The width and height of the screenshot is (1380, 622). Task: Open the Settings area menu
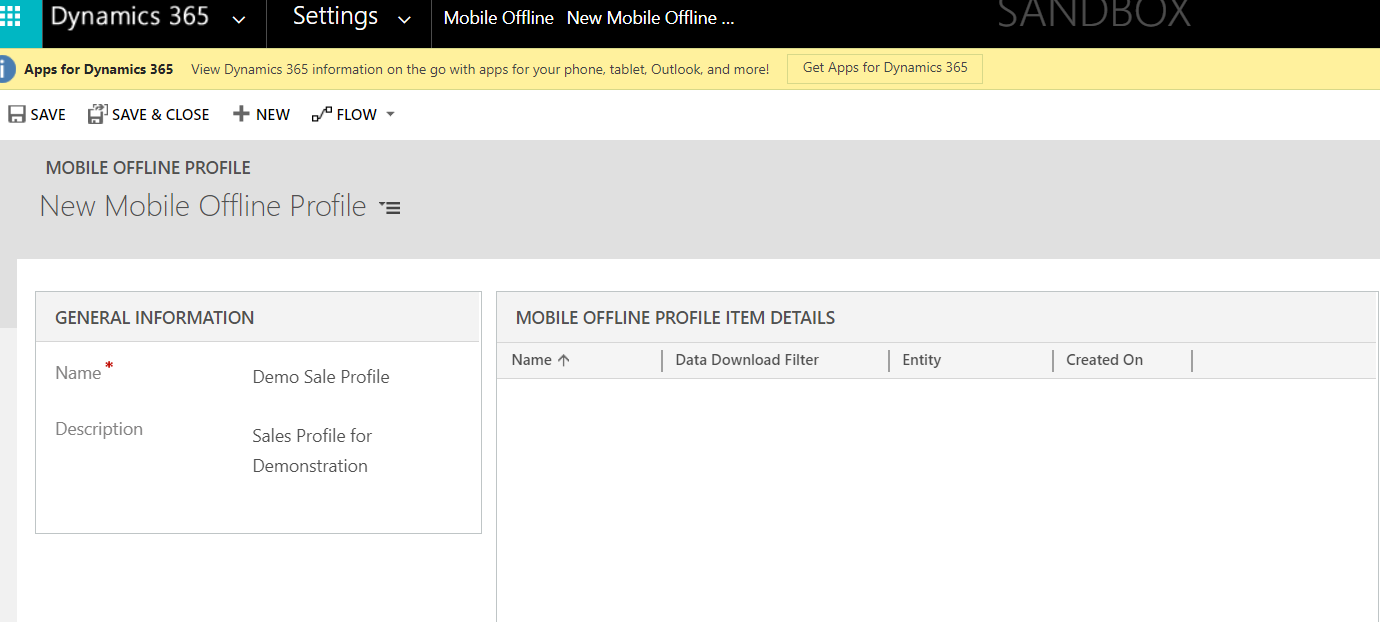(x=335, y=17)
